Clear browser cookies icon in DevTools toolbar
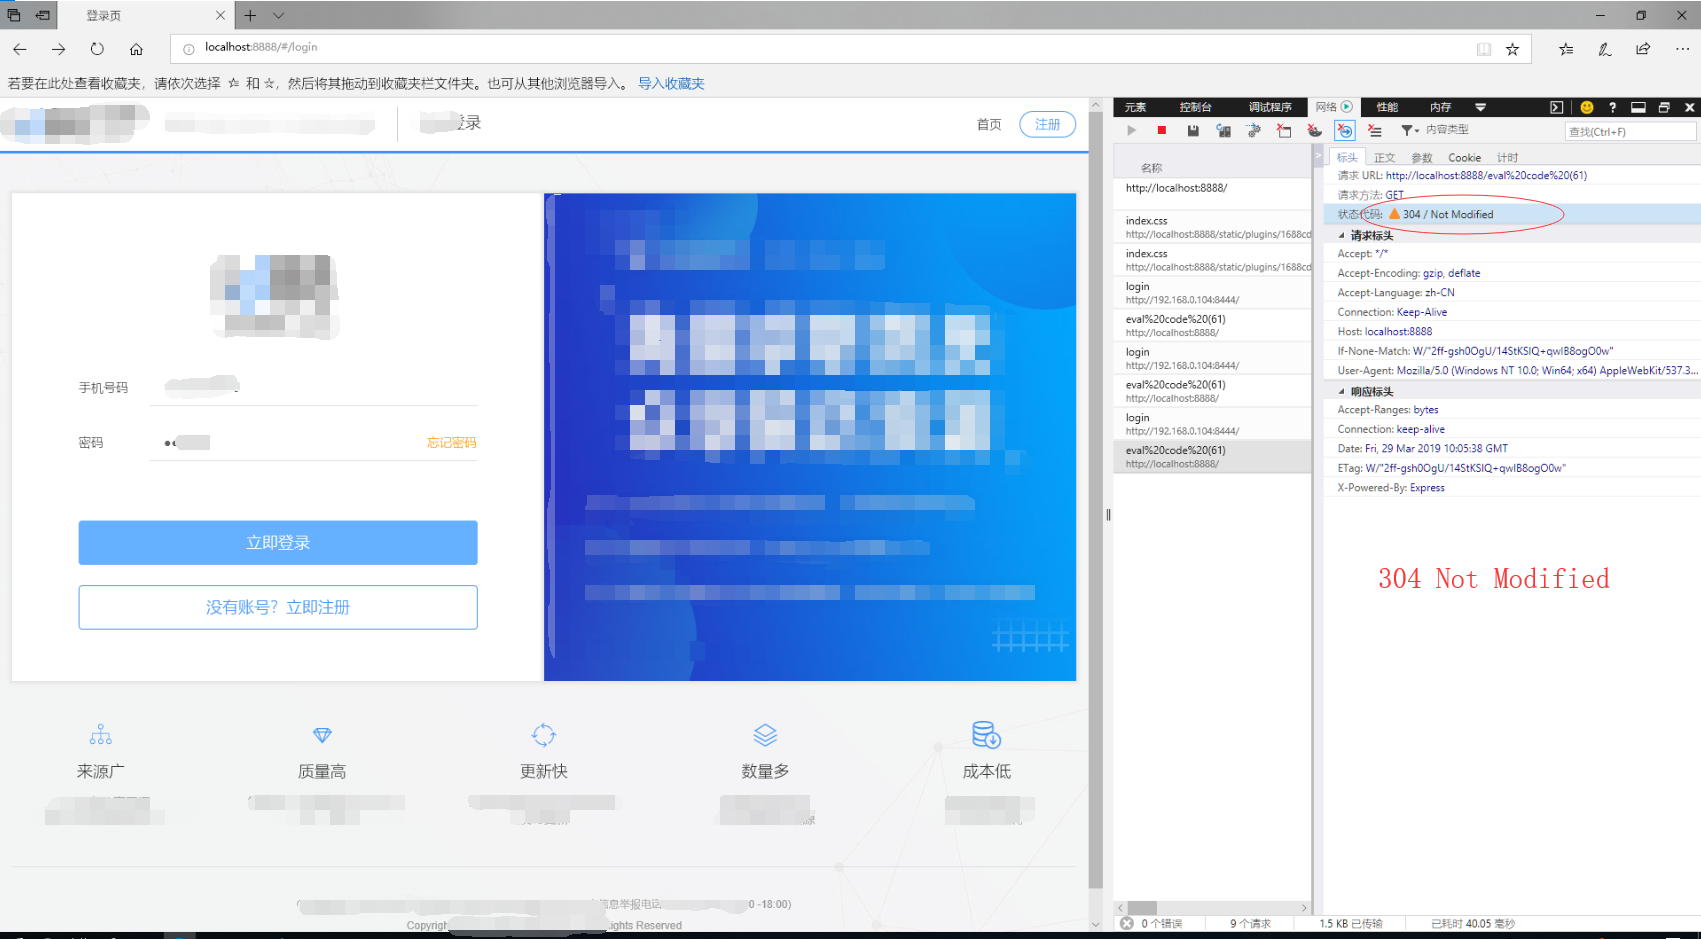The height and width of the screenshot is (940, 1701). [x=1313, y=130]
